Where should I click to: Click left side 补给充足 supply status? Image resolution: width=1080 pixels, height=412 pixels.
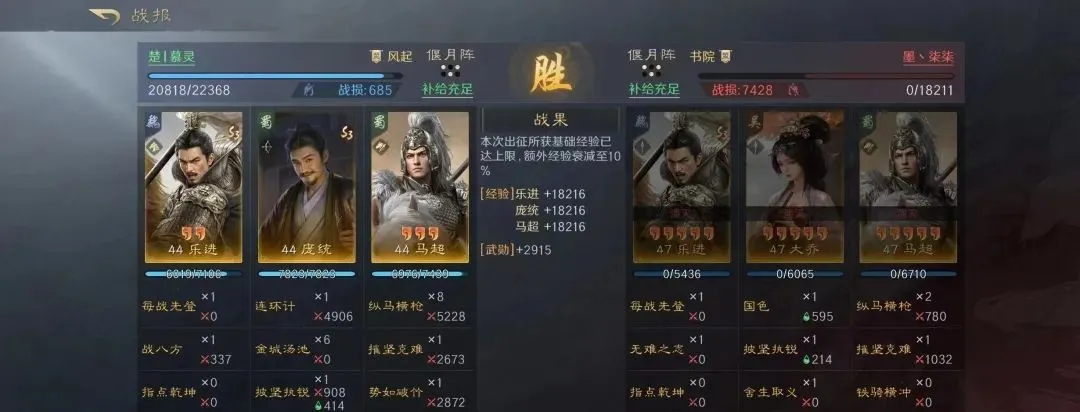point(447,90)
